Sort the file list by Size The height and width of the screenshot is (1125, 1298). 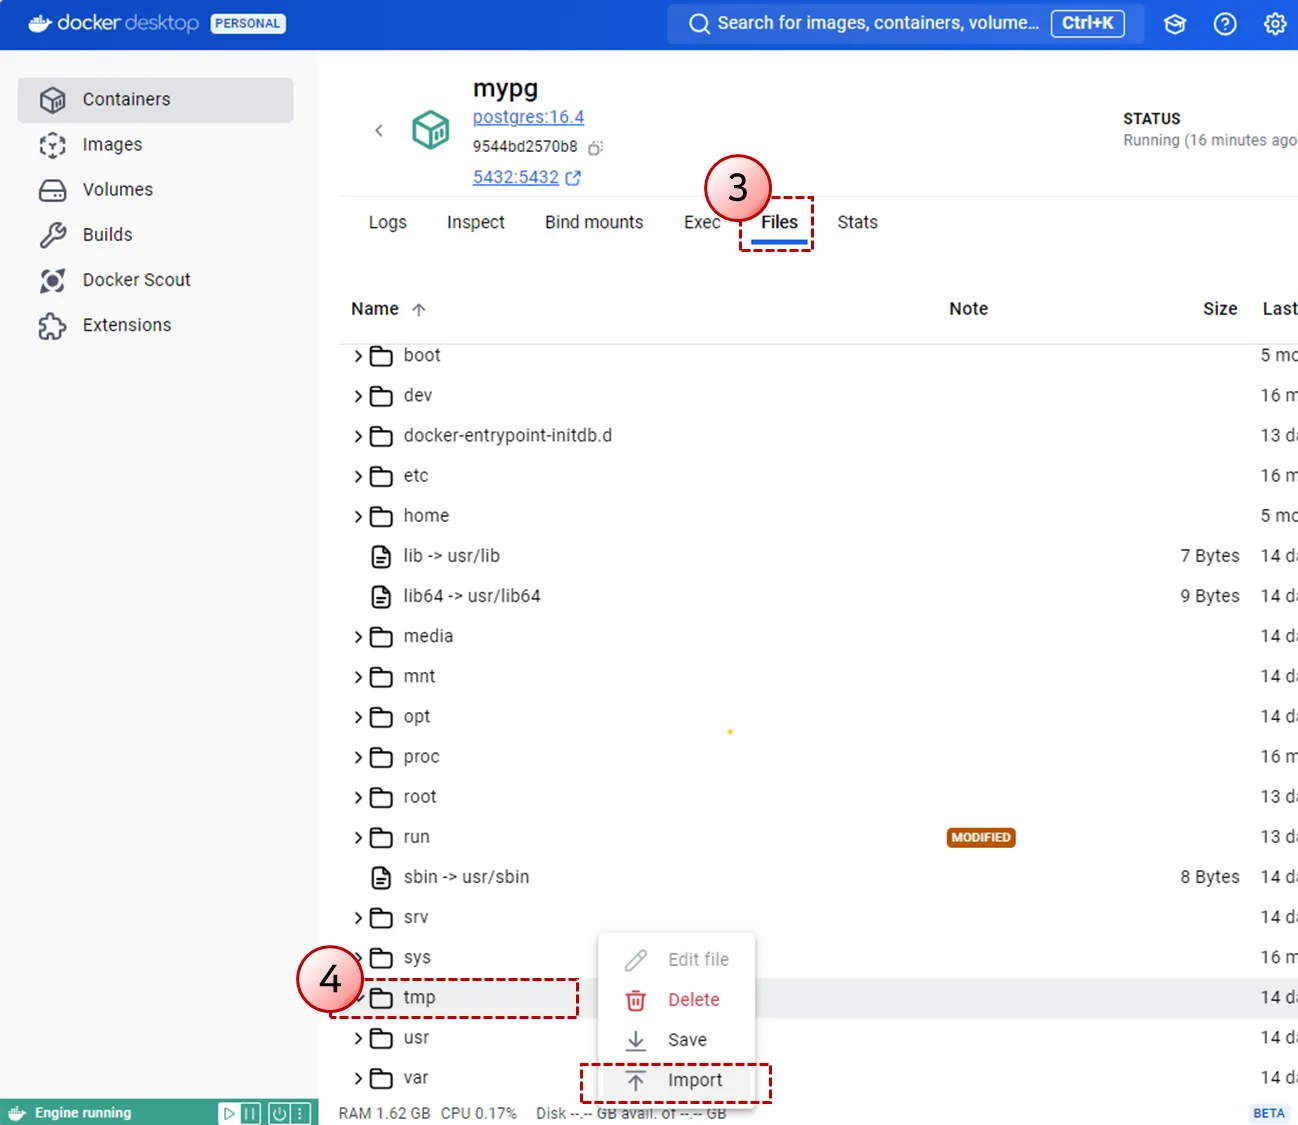(x=1220, y=309)
